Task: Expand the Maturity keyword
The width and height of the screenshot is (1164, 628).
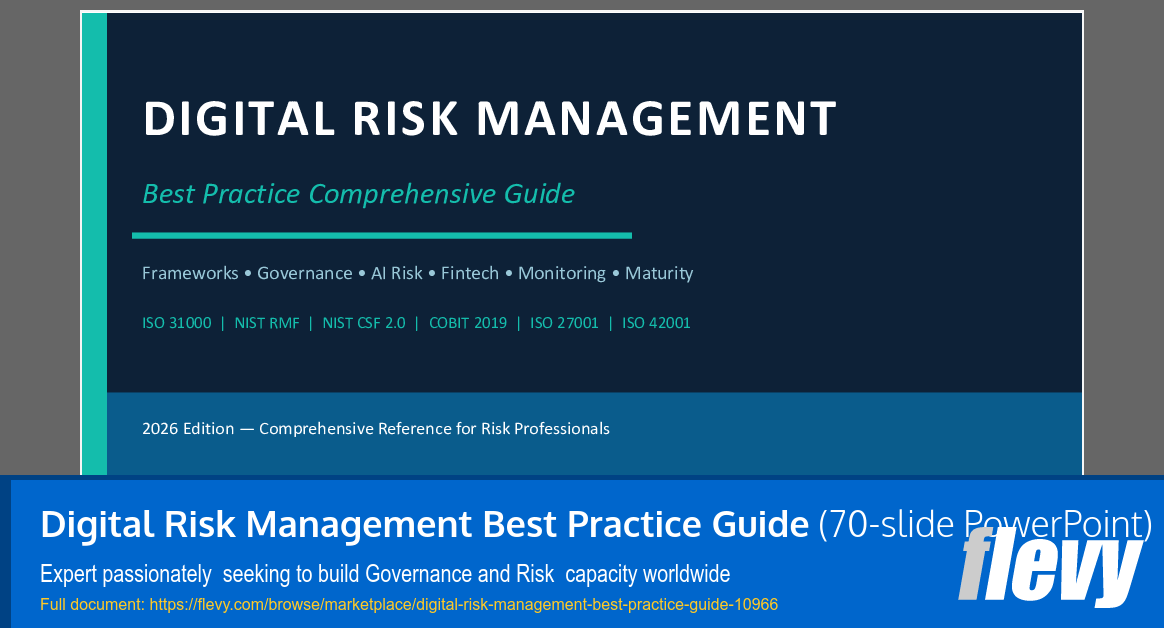Action: pyautogui.click(x=659, y=272)
